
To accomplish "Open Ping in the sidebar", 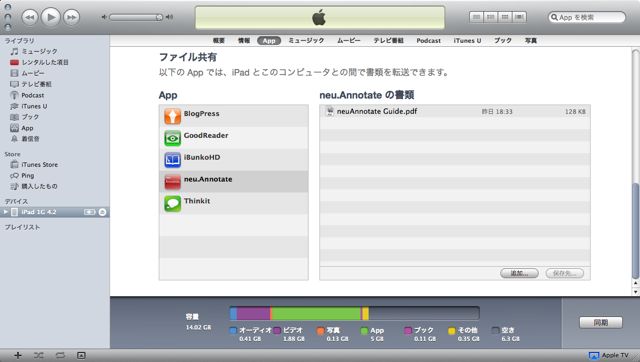I will coord(27,175).
